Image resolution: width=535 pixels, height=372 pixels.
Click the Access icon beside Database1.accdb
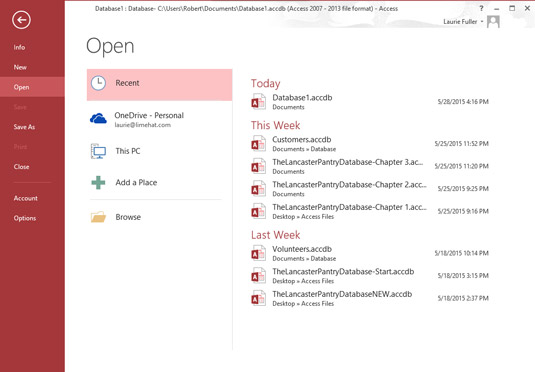coord(258,101)
